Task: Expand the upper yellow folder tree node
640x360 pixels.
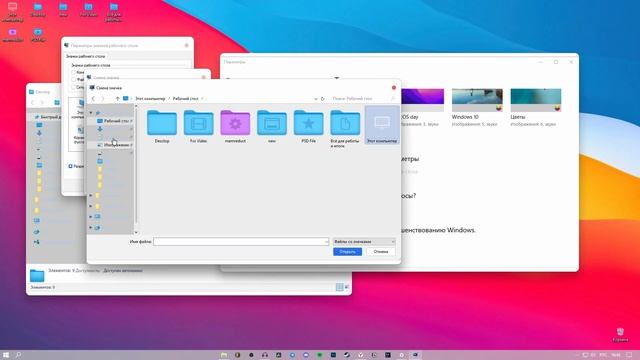Action: coord(91,196)
